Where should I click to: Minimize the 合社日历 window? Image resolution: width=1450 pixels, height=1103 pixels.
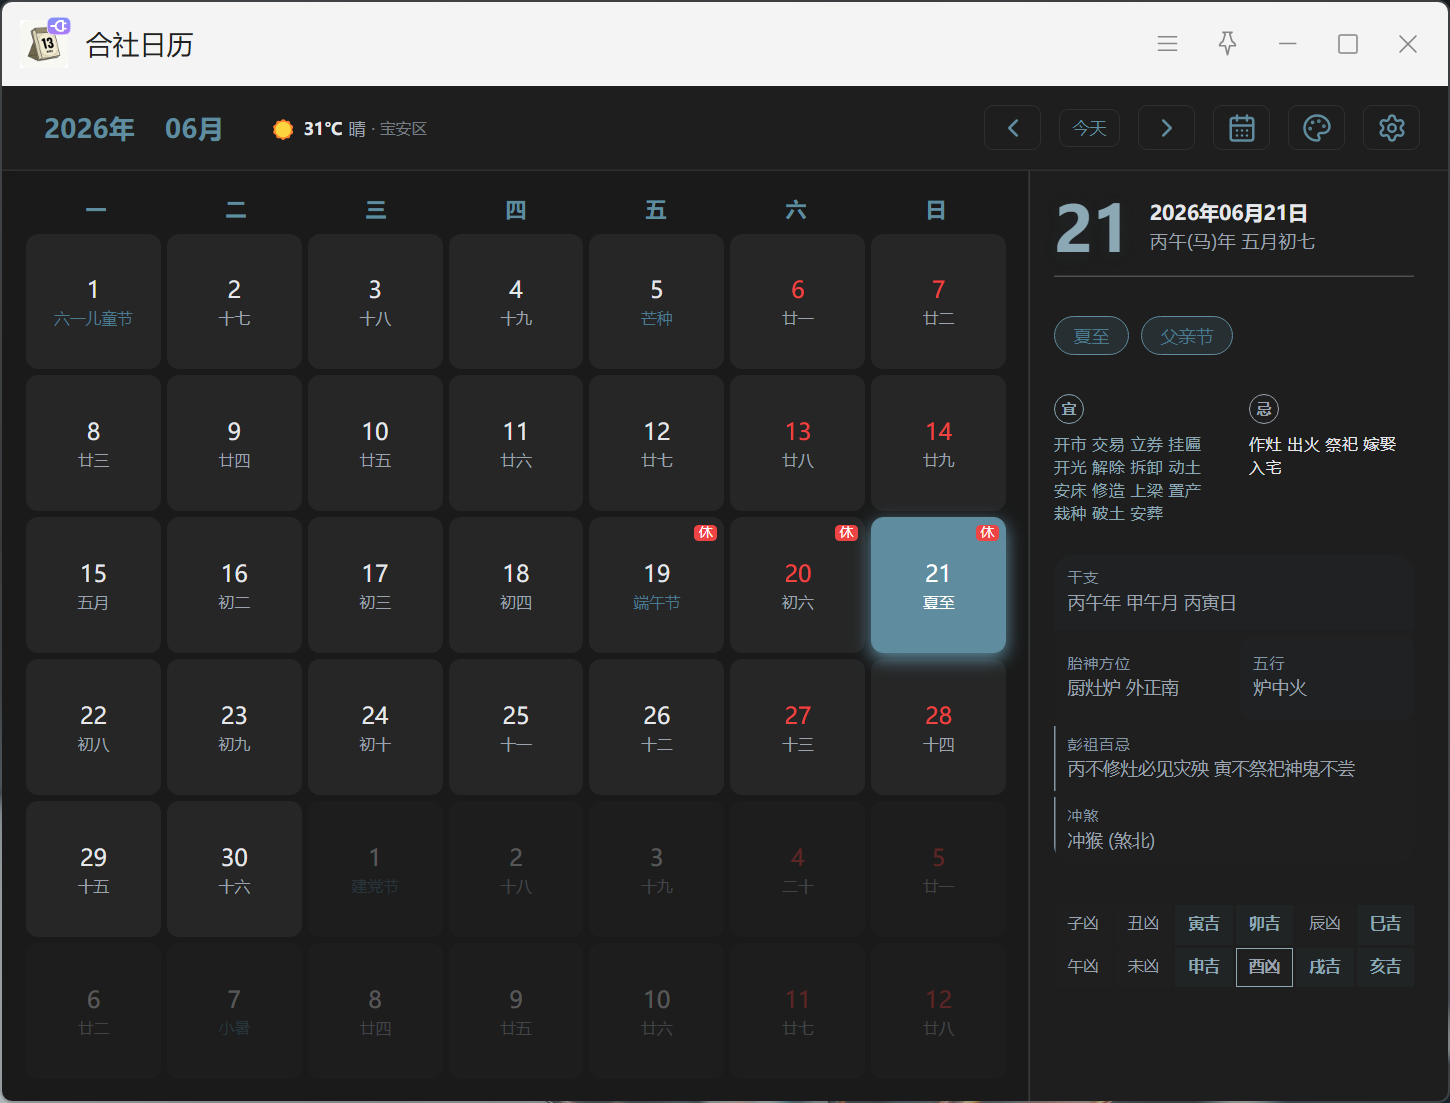pyautogui.click(x=1287, y=44)
